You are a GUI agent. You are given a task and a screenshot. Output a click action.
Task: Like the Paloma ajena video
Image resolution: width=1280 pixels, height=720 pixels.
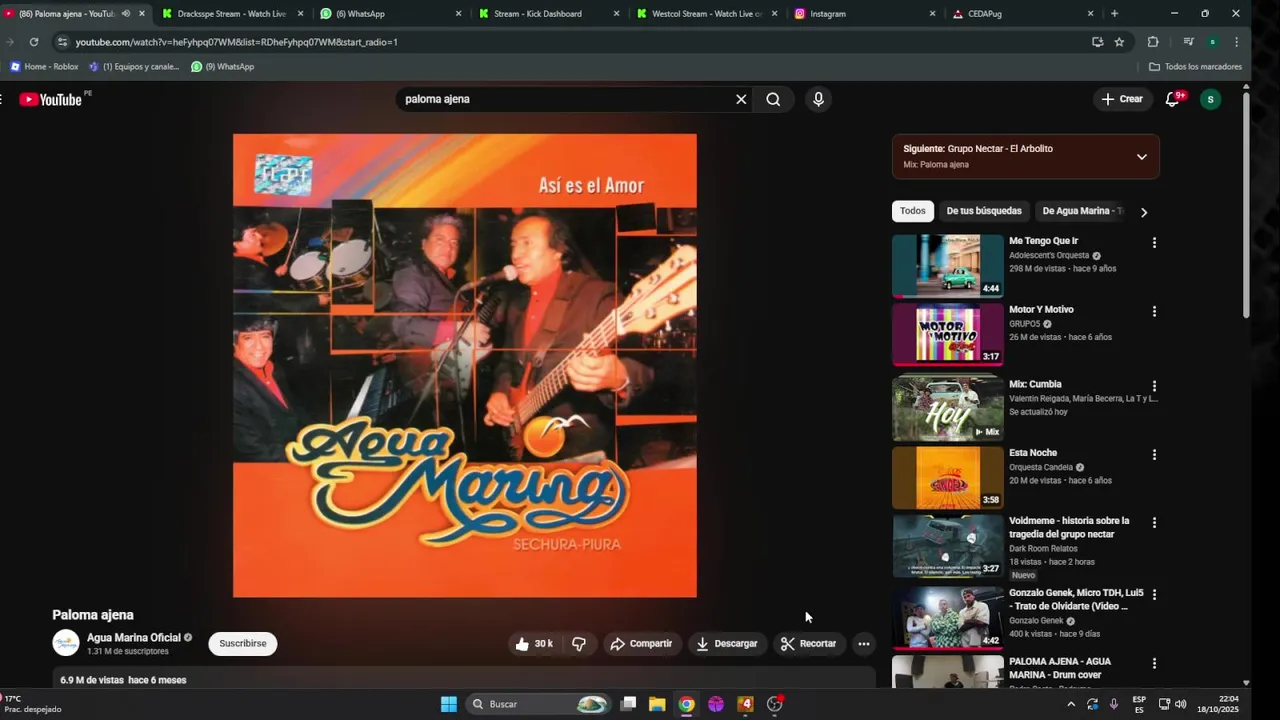click(534, 644)
